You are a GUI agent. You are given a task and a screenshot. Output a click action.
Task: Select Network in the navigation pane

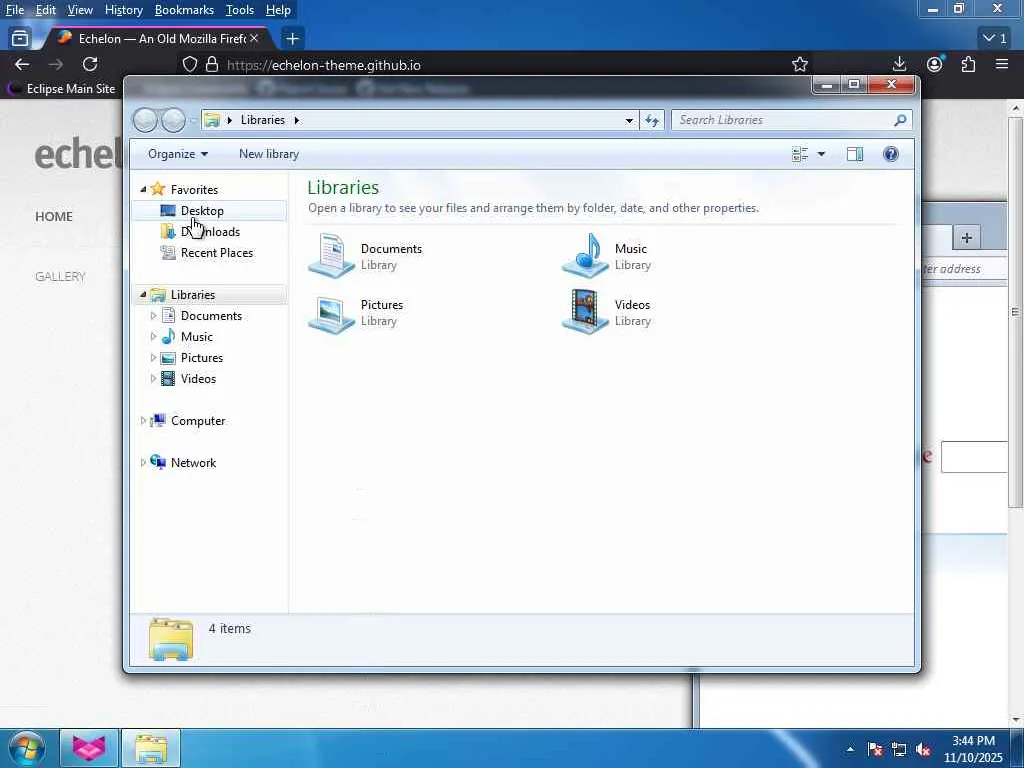193,462
